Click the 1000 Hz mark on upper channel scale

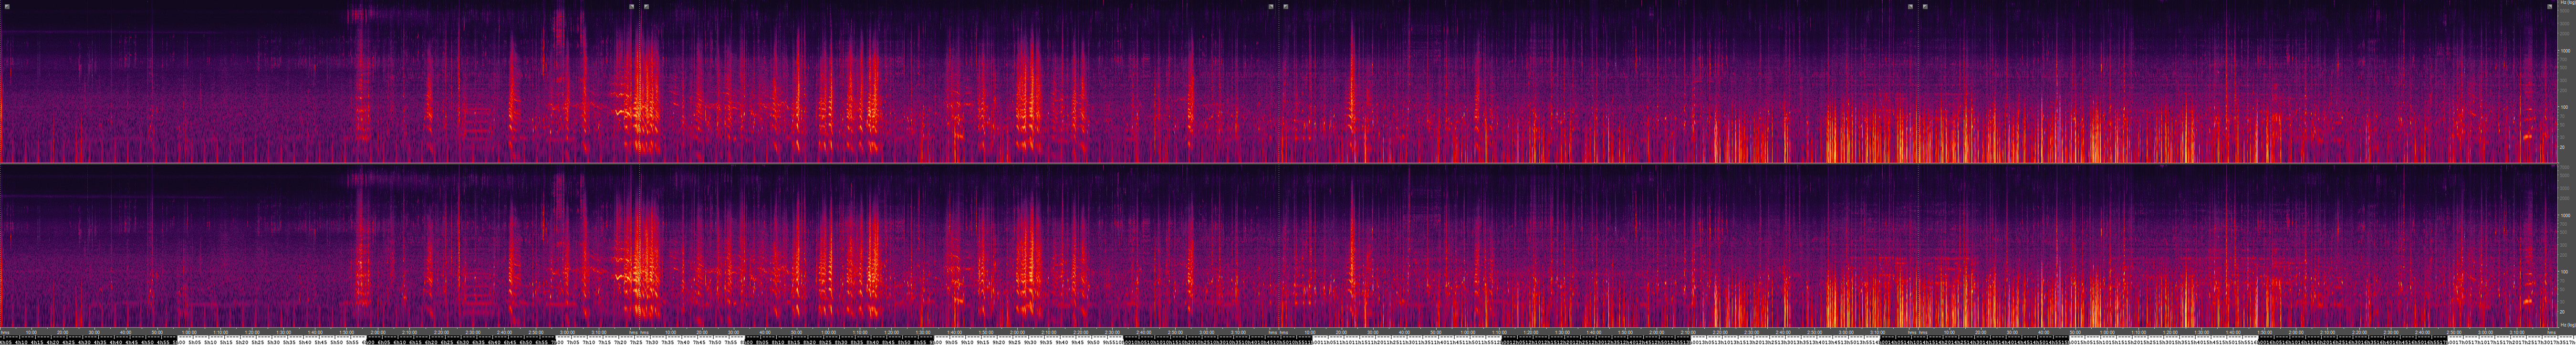2566,50
